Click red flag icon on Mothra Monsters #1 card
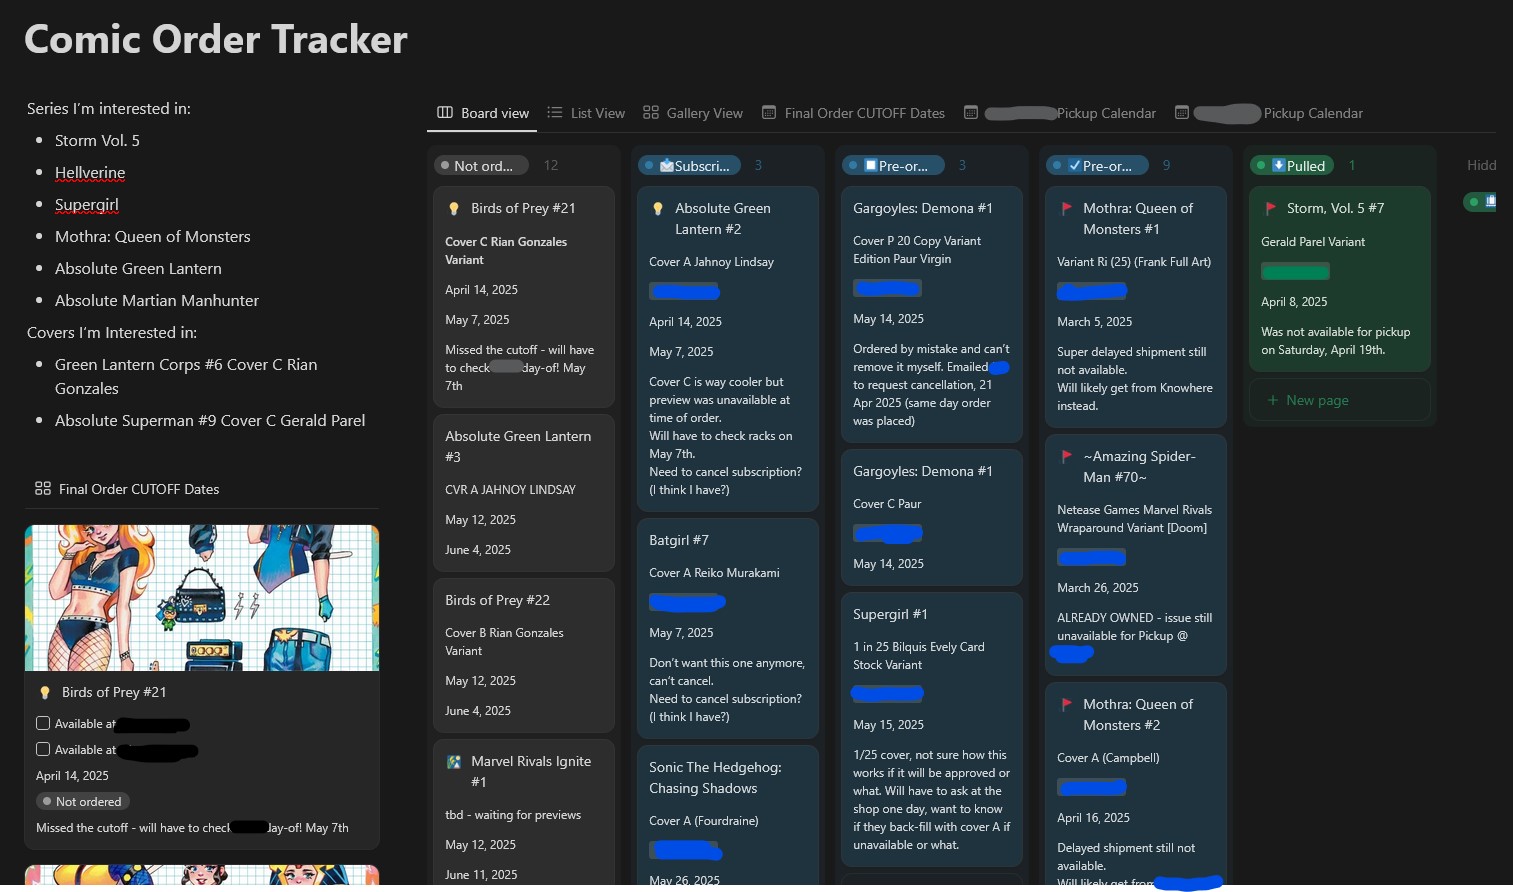 coord(1065,208)
